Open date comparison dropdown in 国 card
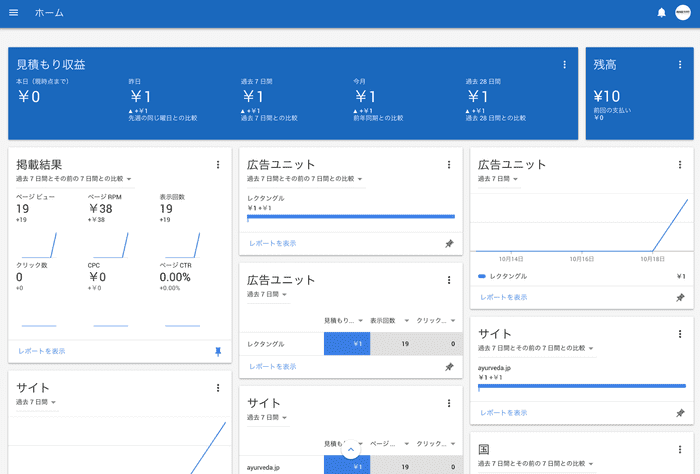700x474 pixels. point(535,464)
